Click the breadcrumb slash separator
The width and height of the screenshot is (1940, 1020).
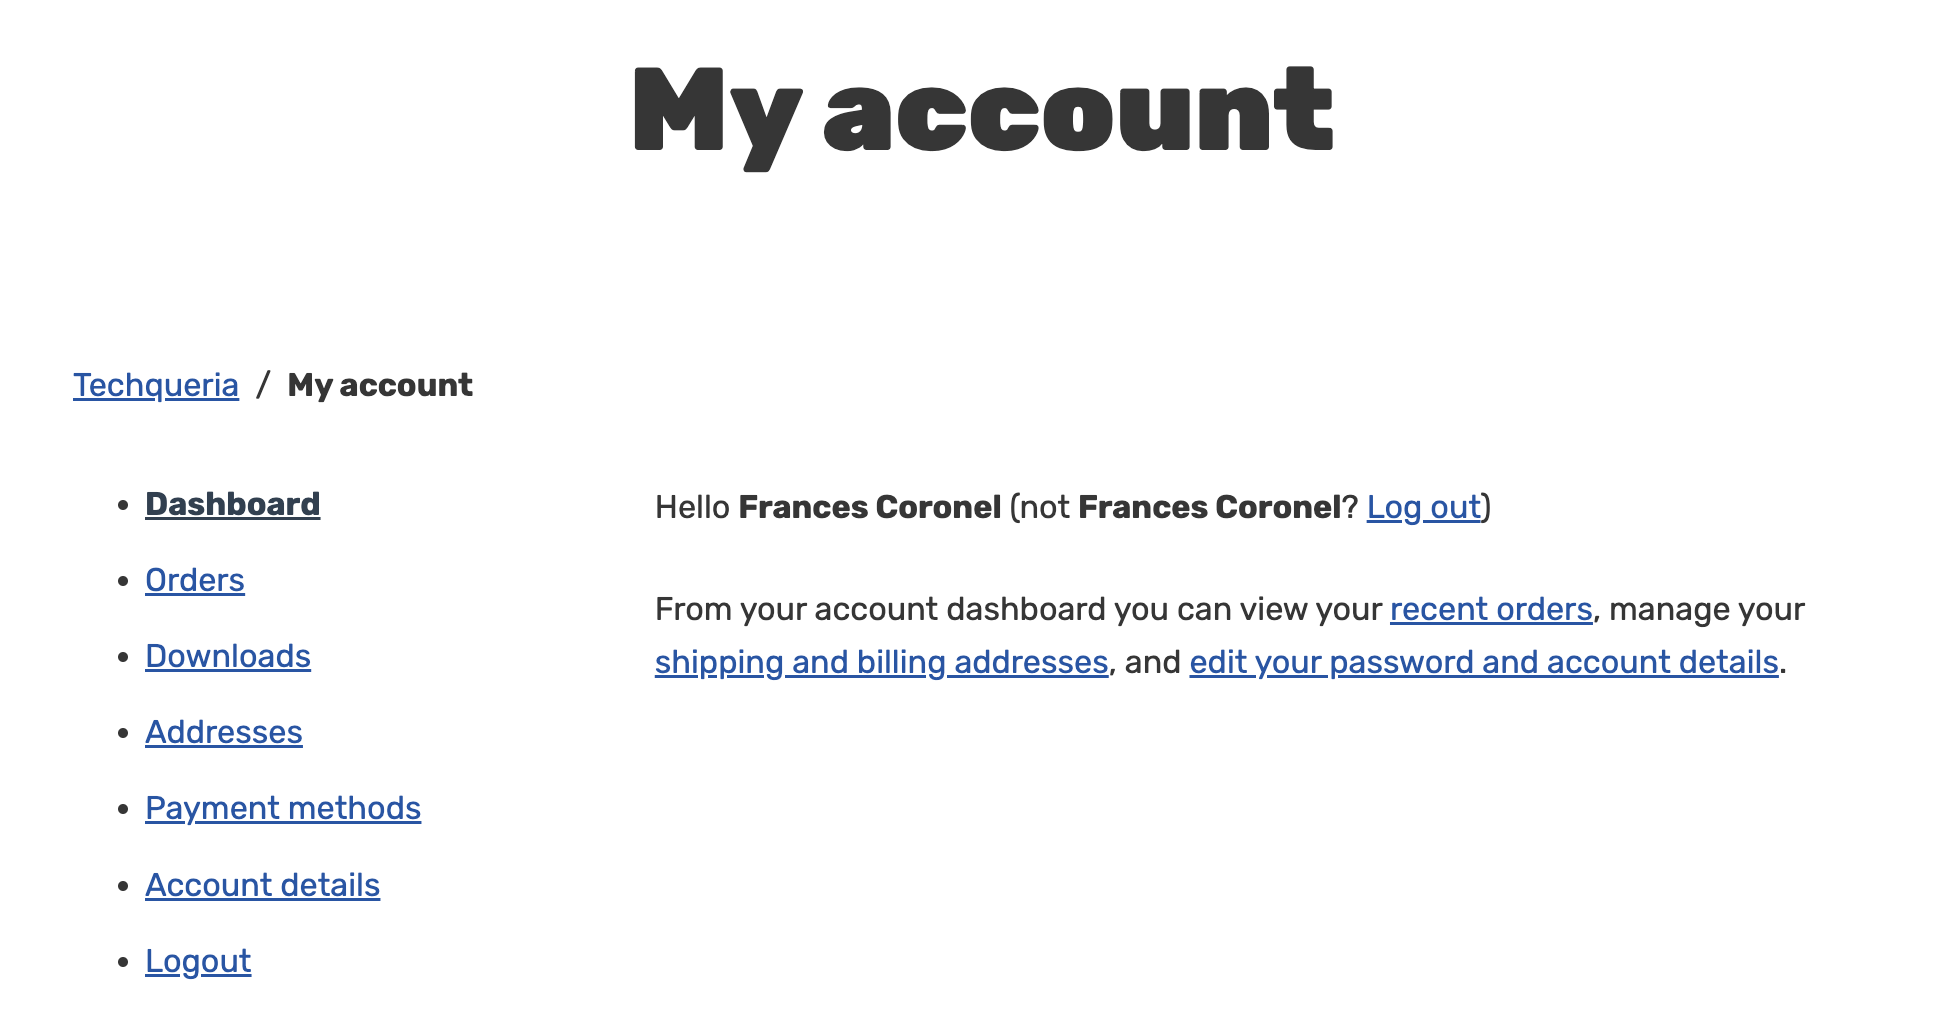(x=263, y=385)
